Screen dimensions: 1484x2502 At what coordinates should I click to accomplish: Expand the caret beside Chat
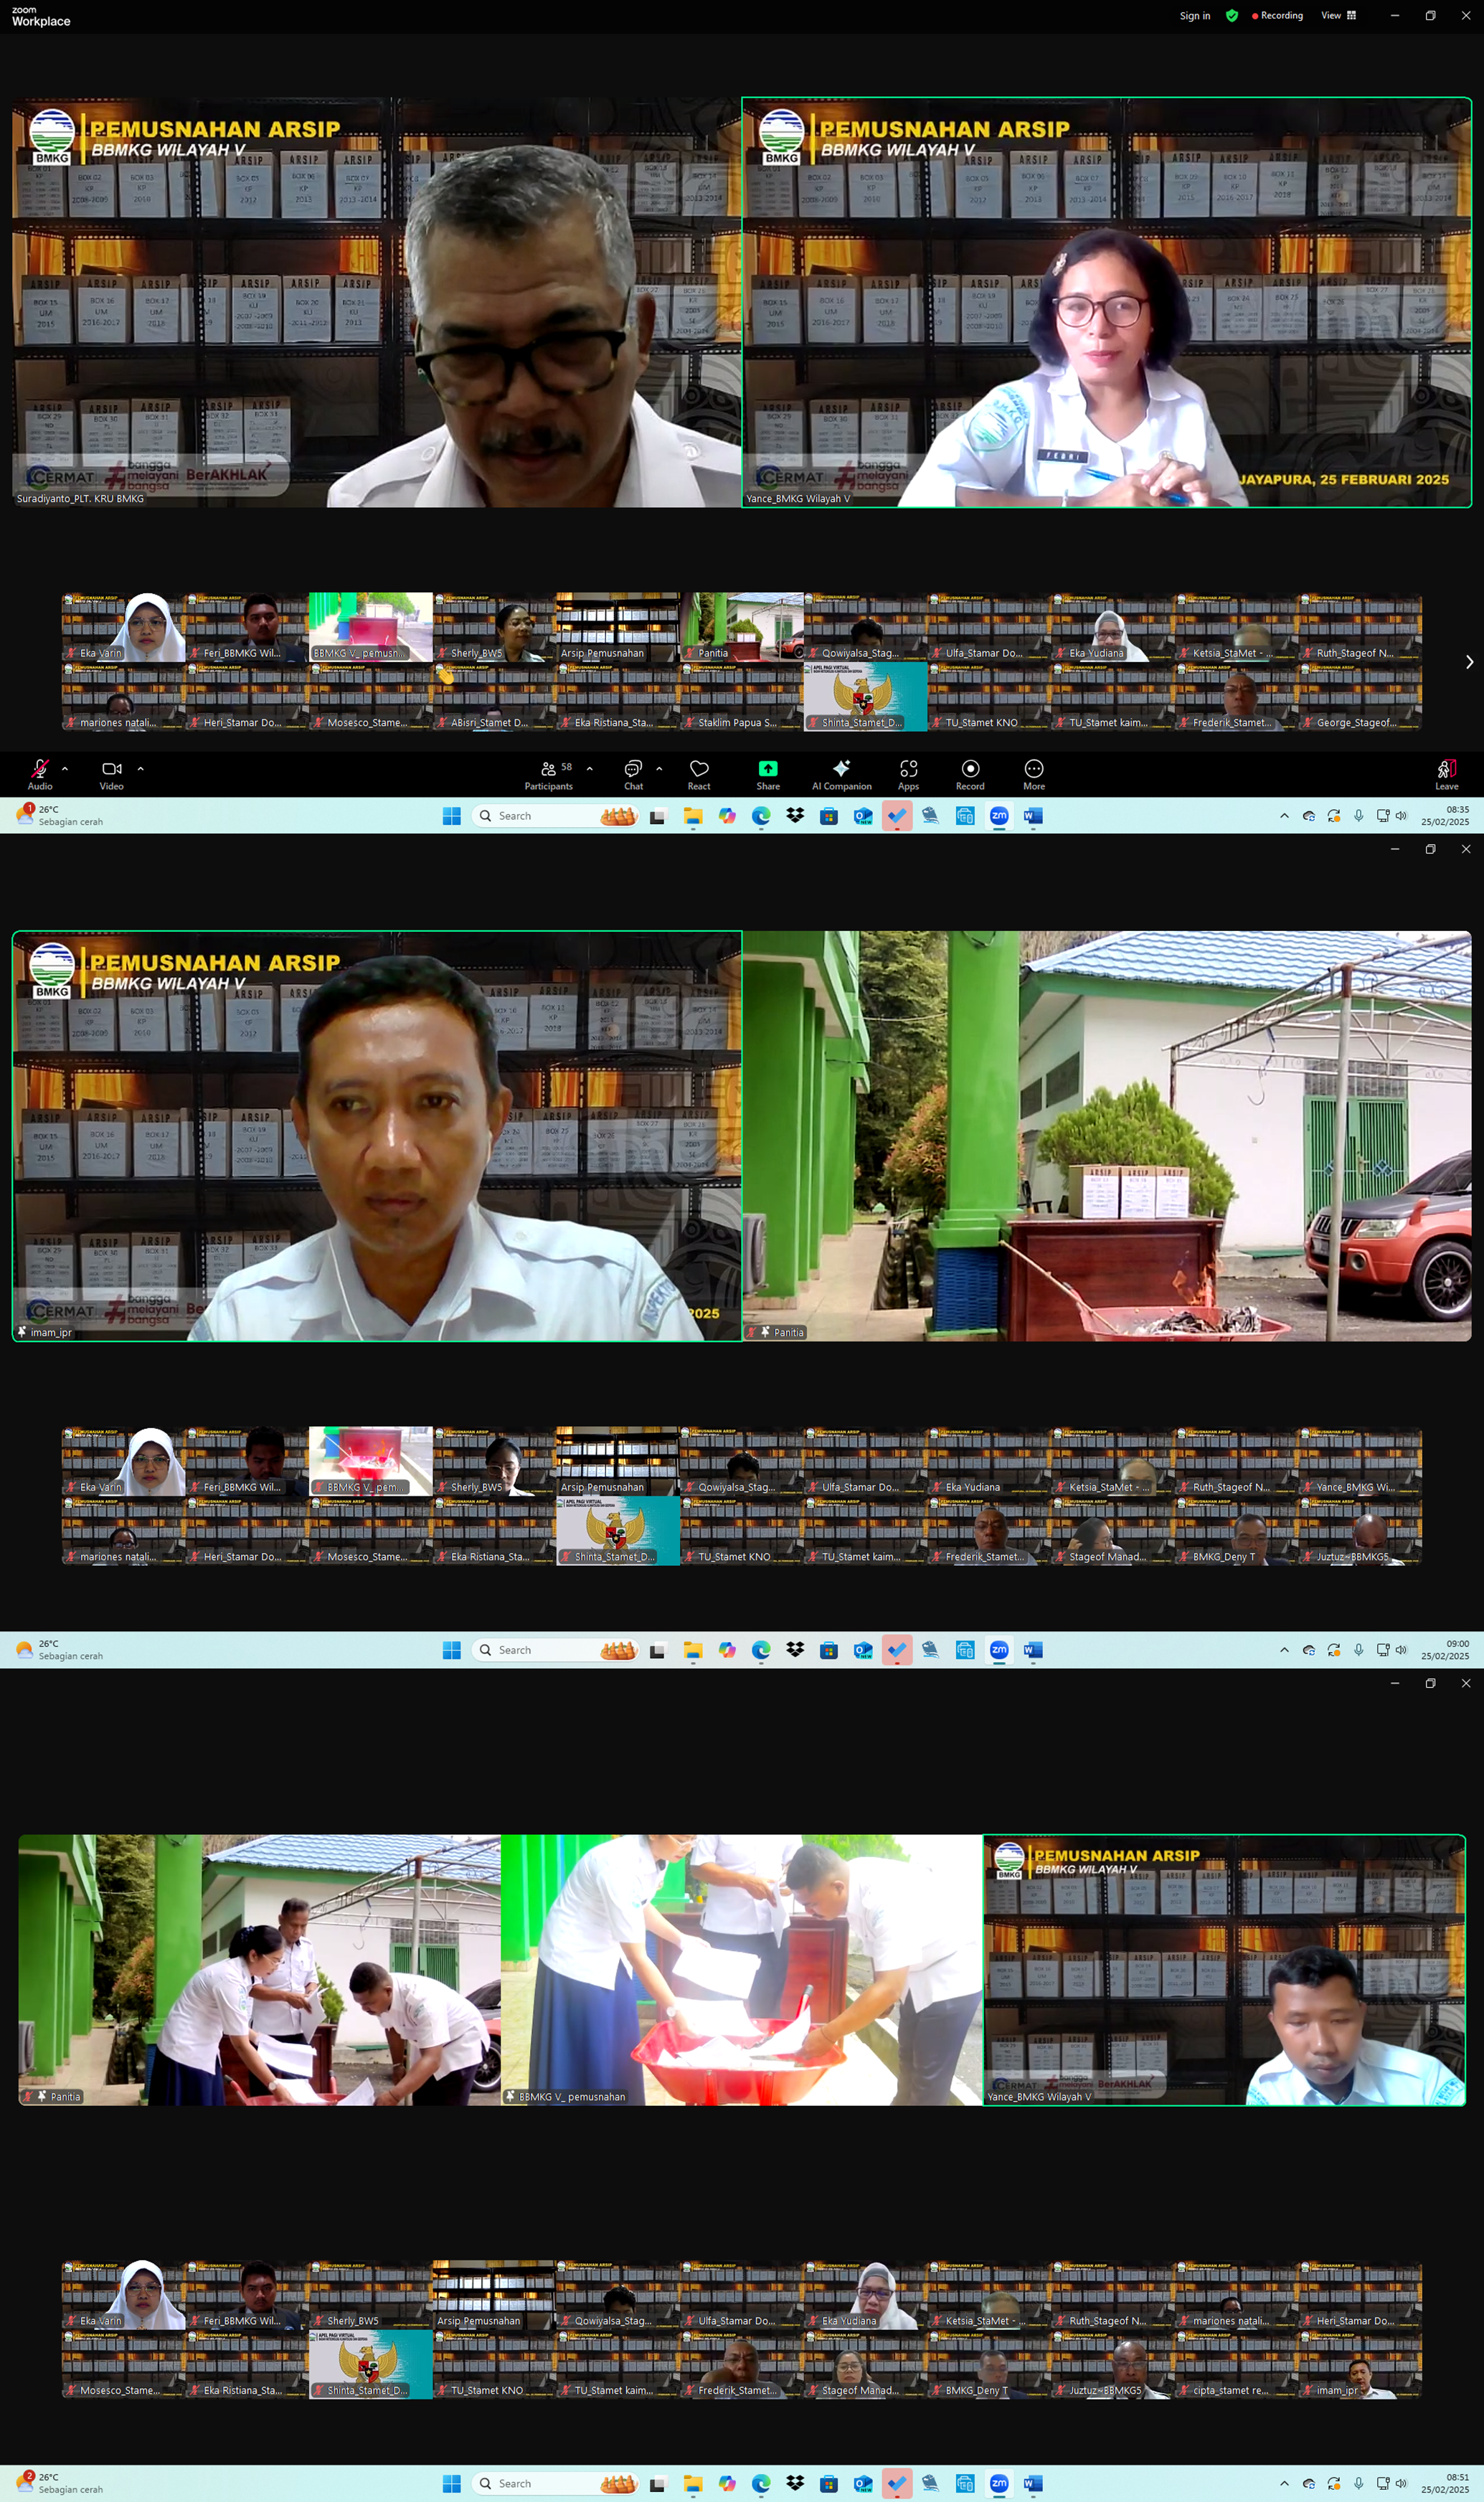coord(659,768)
